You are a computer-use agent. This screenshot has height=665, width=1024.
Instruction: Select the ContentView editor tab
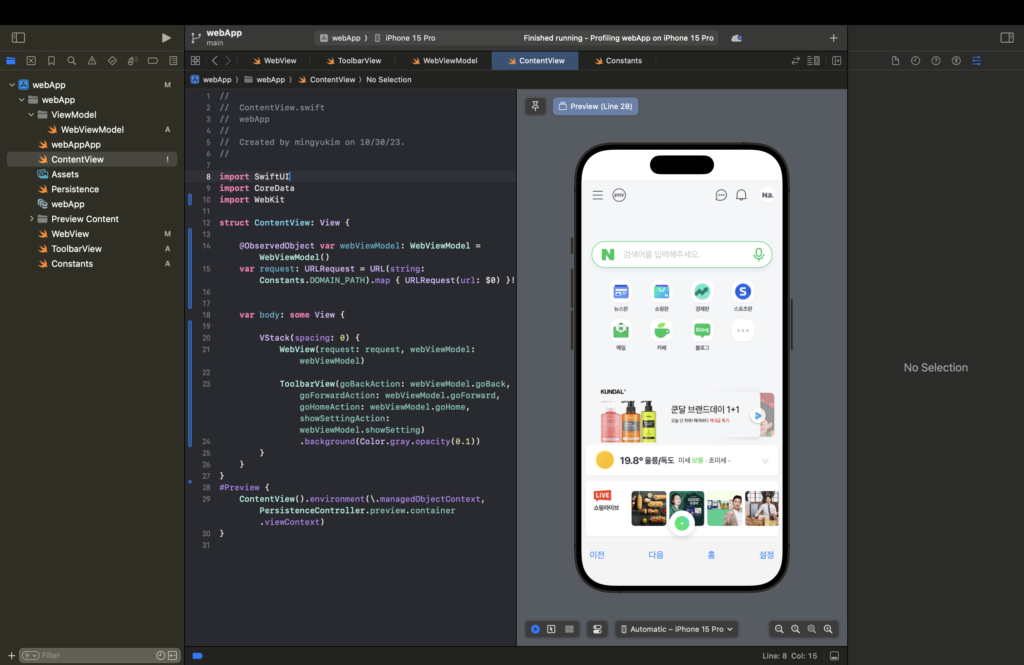536,61
